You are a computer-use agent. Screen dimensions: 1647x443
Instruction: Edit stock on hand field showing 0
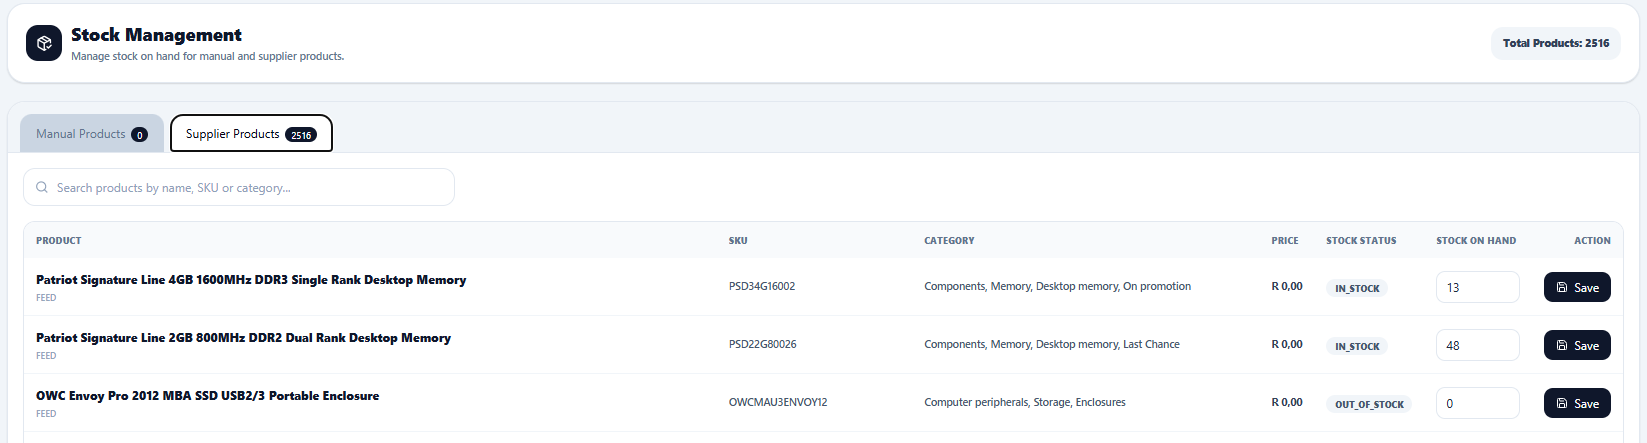click(1478, 403)
